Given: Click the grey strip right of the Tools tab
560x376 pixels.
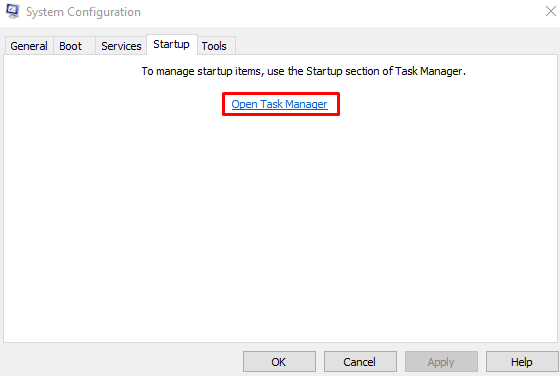Looking at the screenshot, I should click(x=396, y=45).
